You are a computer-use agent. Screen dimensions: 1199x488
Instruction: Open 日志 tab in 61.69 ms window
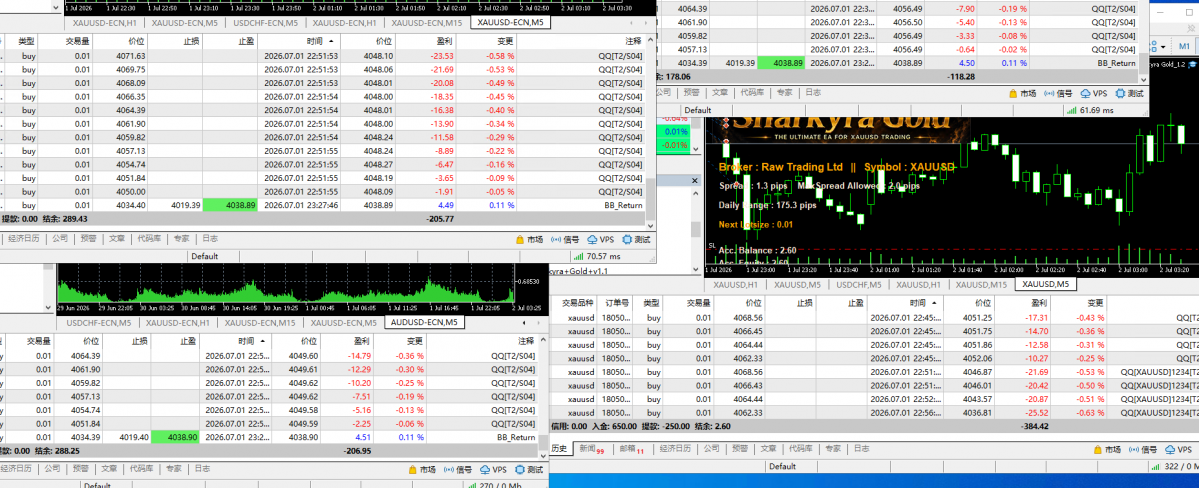(x=813, y=93)
